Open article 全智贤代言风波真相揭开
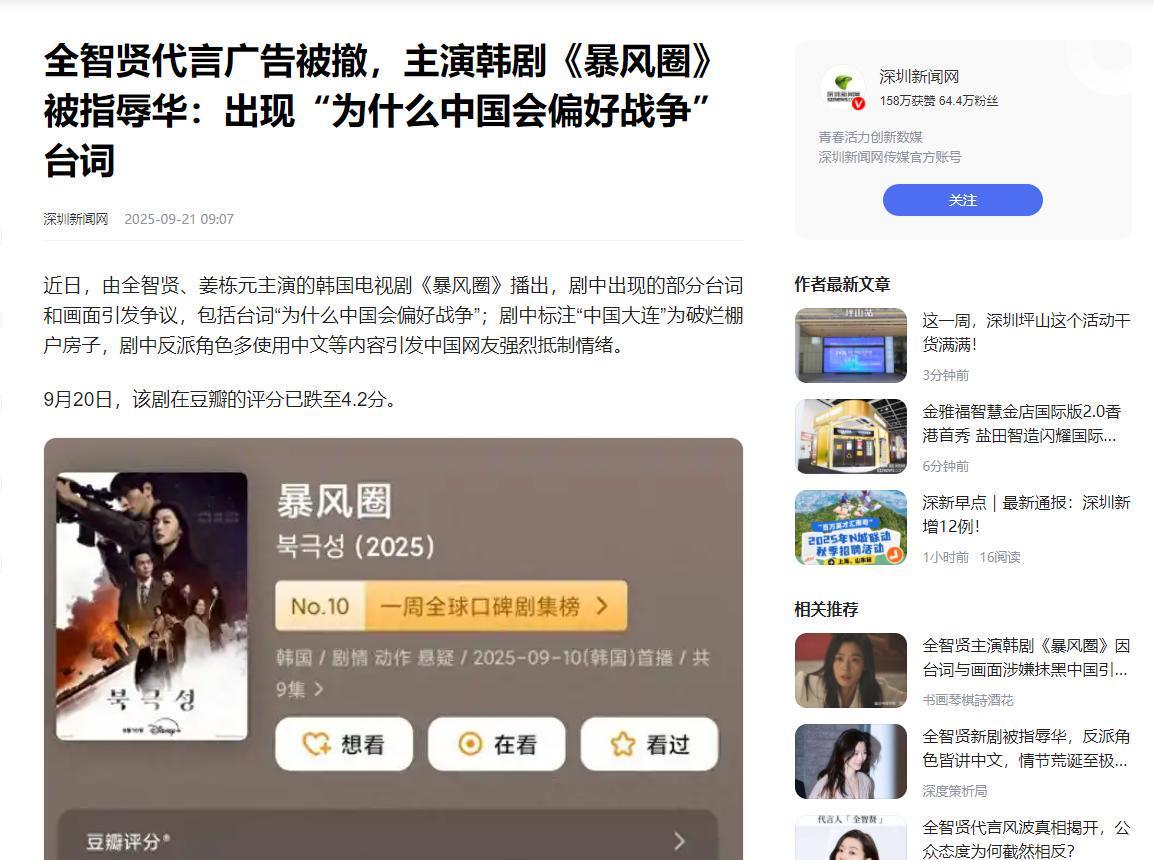This screenshot has height=860, width=1154. point(1026,839)
